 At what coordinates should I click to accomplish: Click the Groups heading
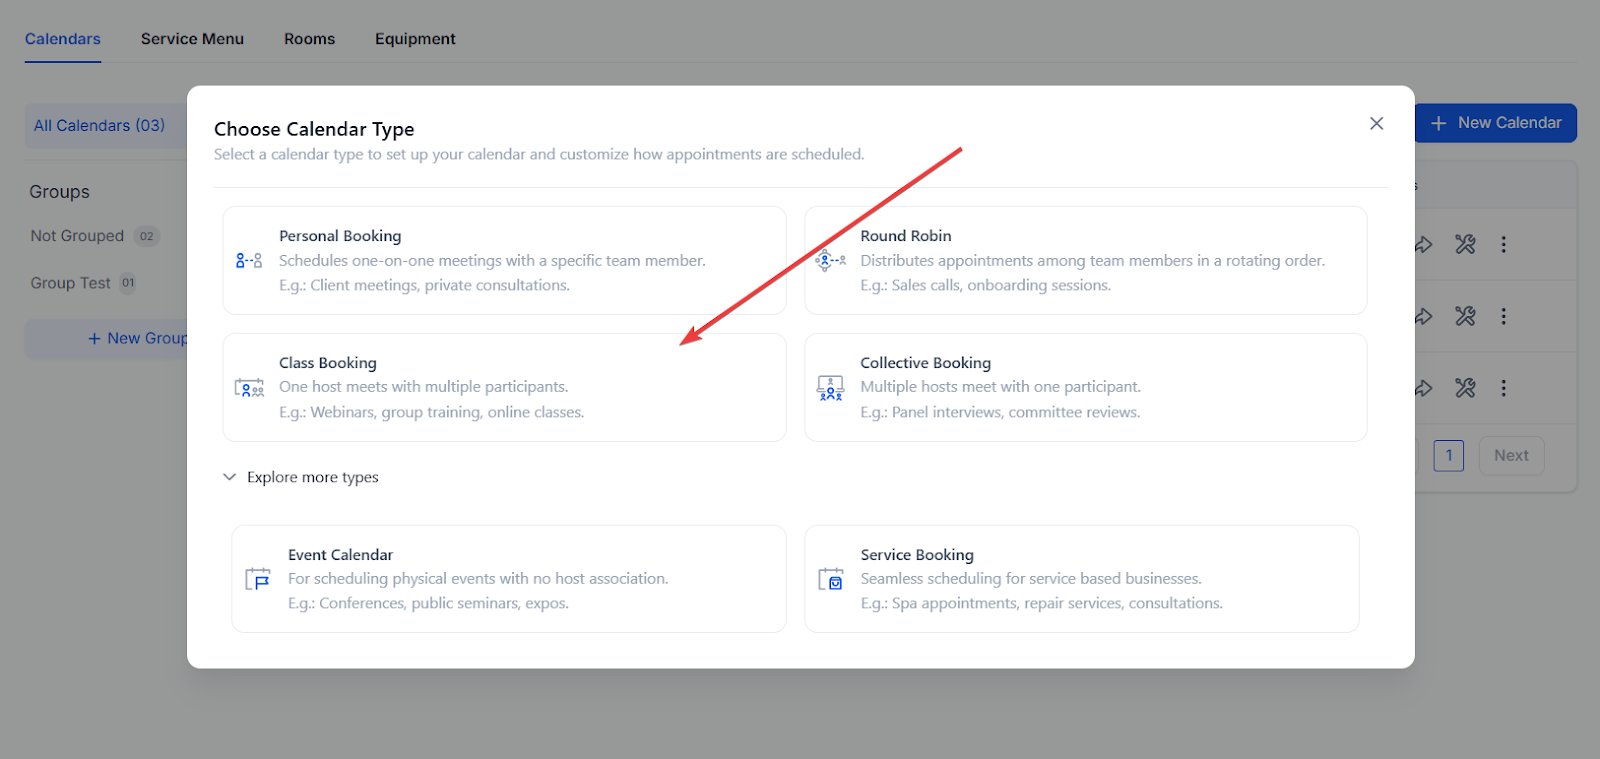coord(59,192)
